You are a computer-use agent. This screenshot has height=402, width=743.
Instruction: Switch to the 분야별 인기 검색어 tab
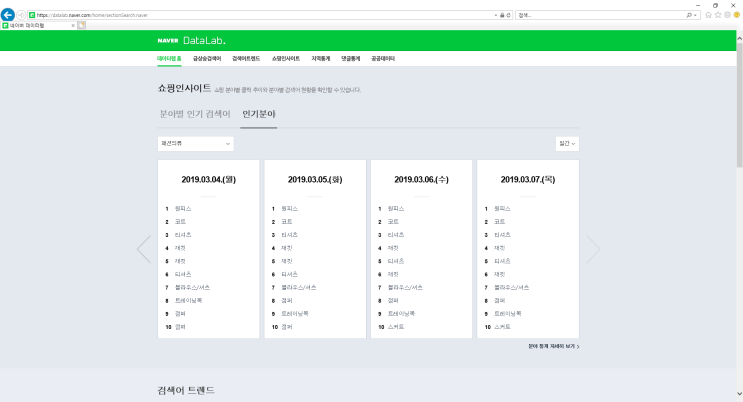point(195,114)
